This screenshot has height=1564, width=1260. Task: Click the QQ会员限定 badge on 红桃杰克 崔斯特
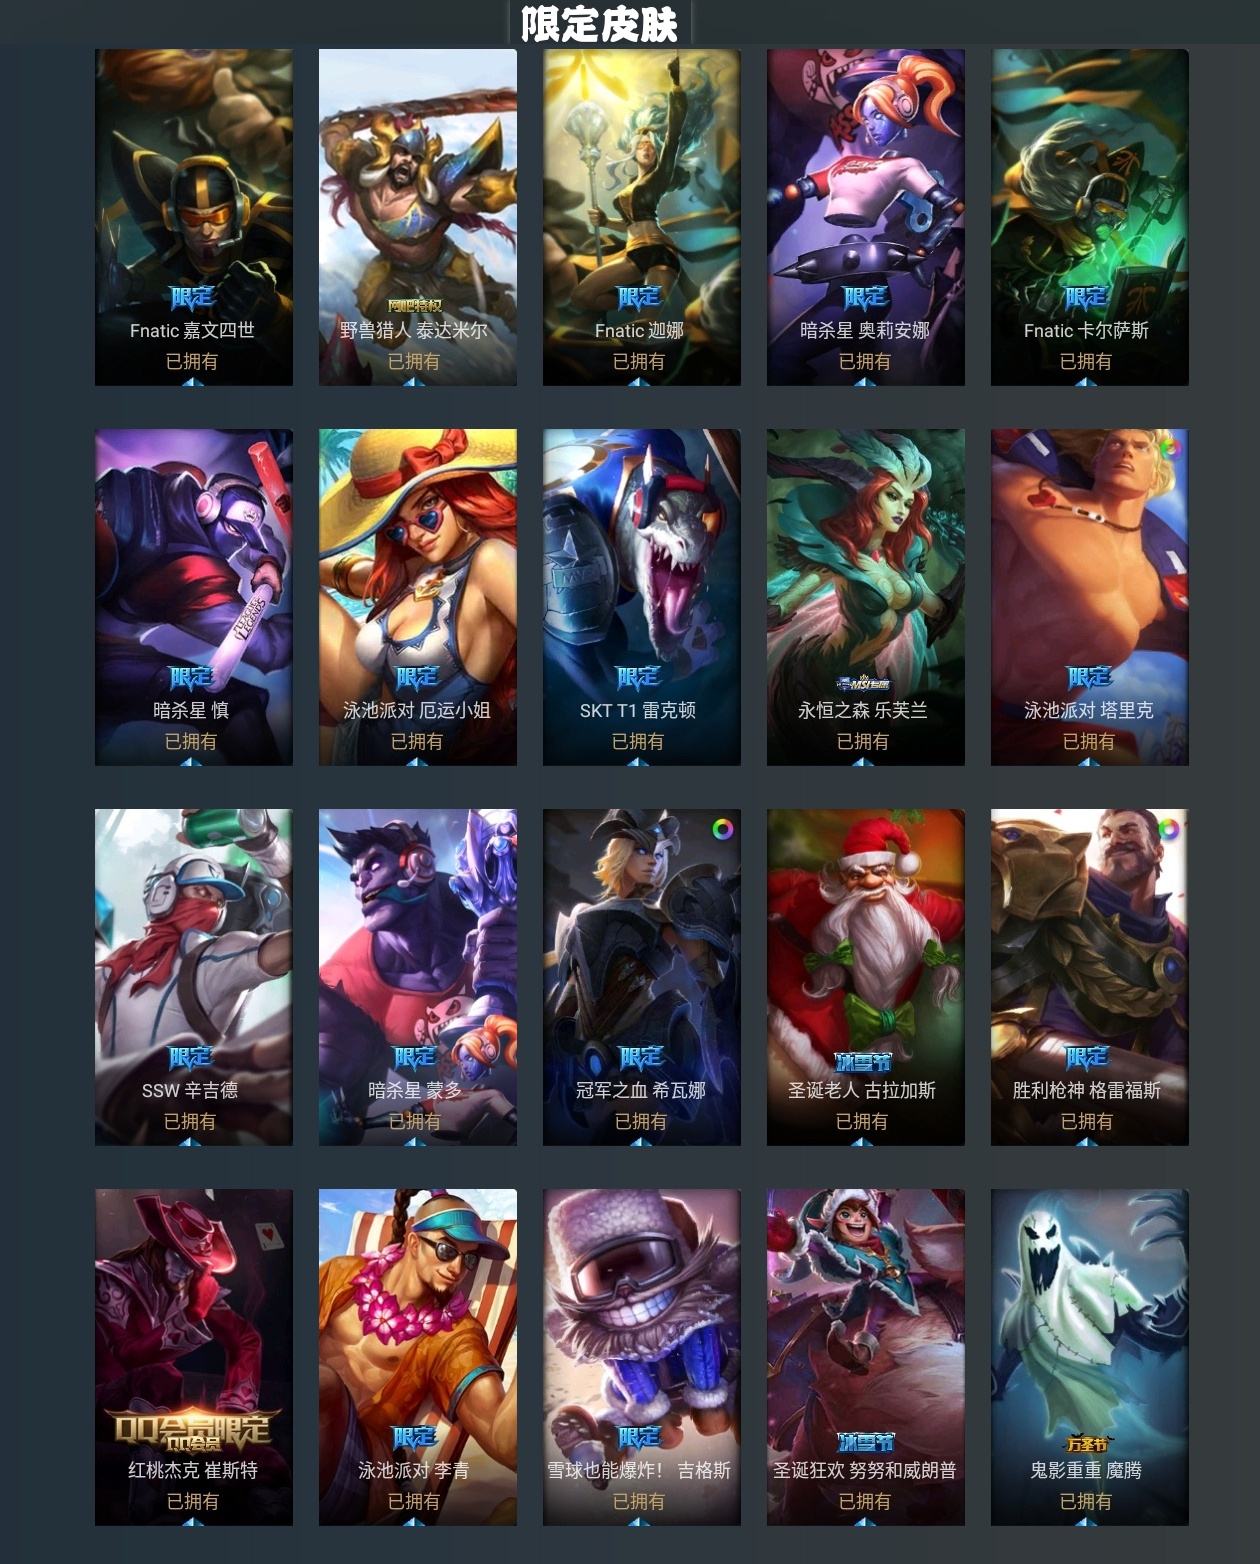[192, 1431]
